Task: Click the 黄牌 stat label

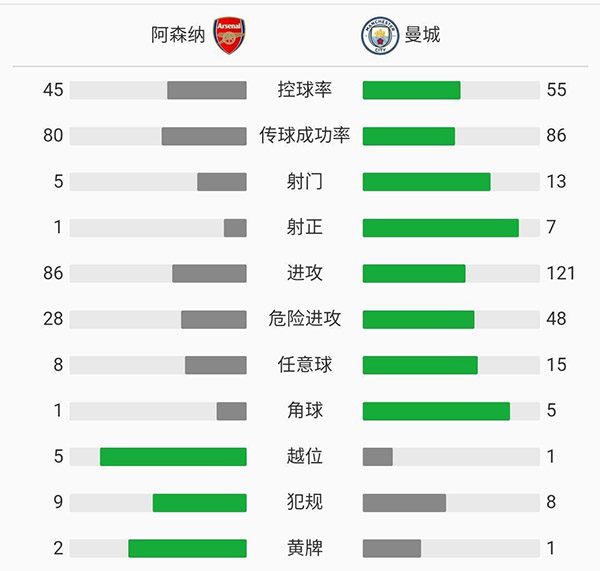Action: tap(304, 548)
